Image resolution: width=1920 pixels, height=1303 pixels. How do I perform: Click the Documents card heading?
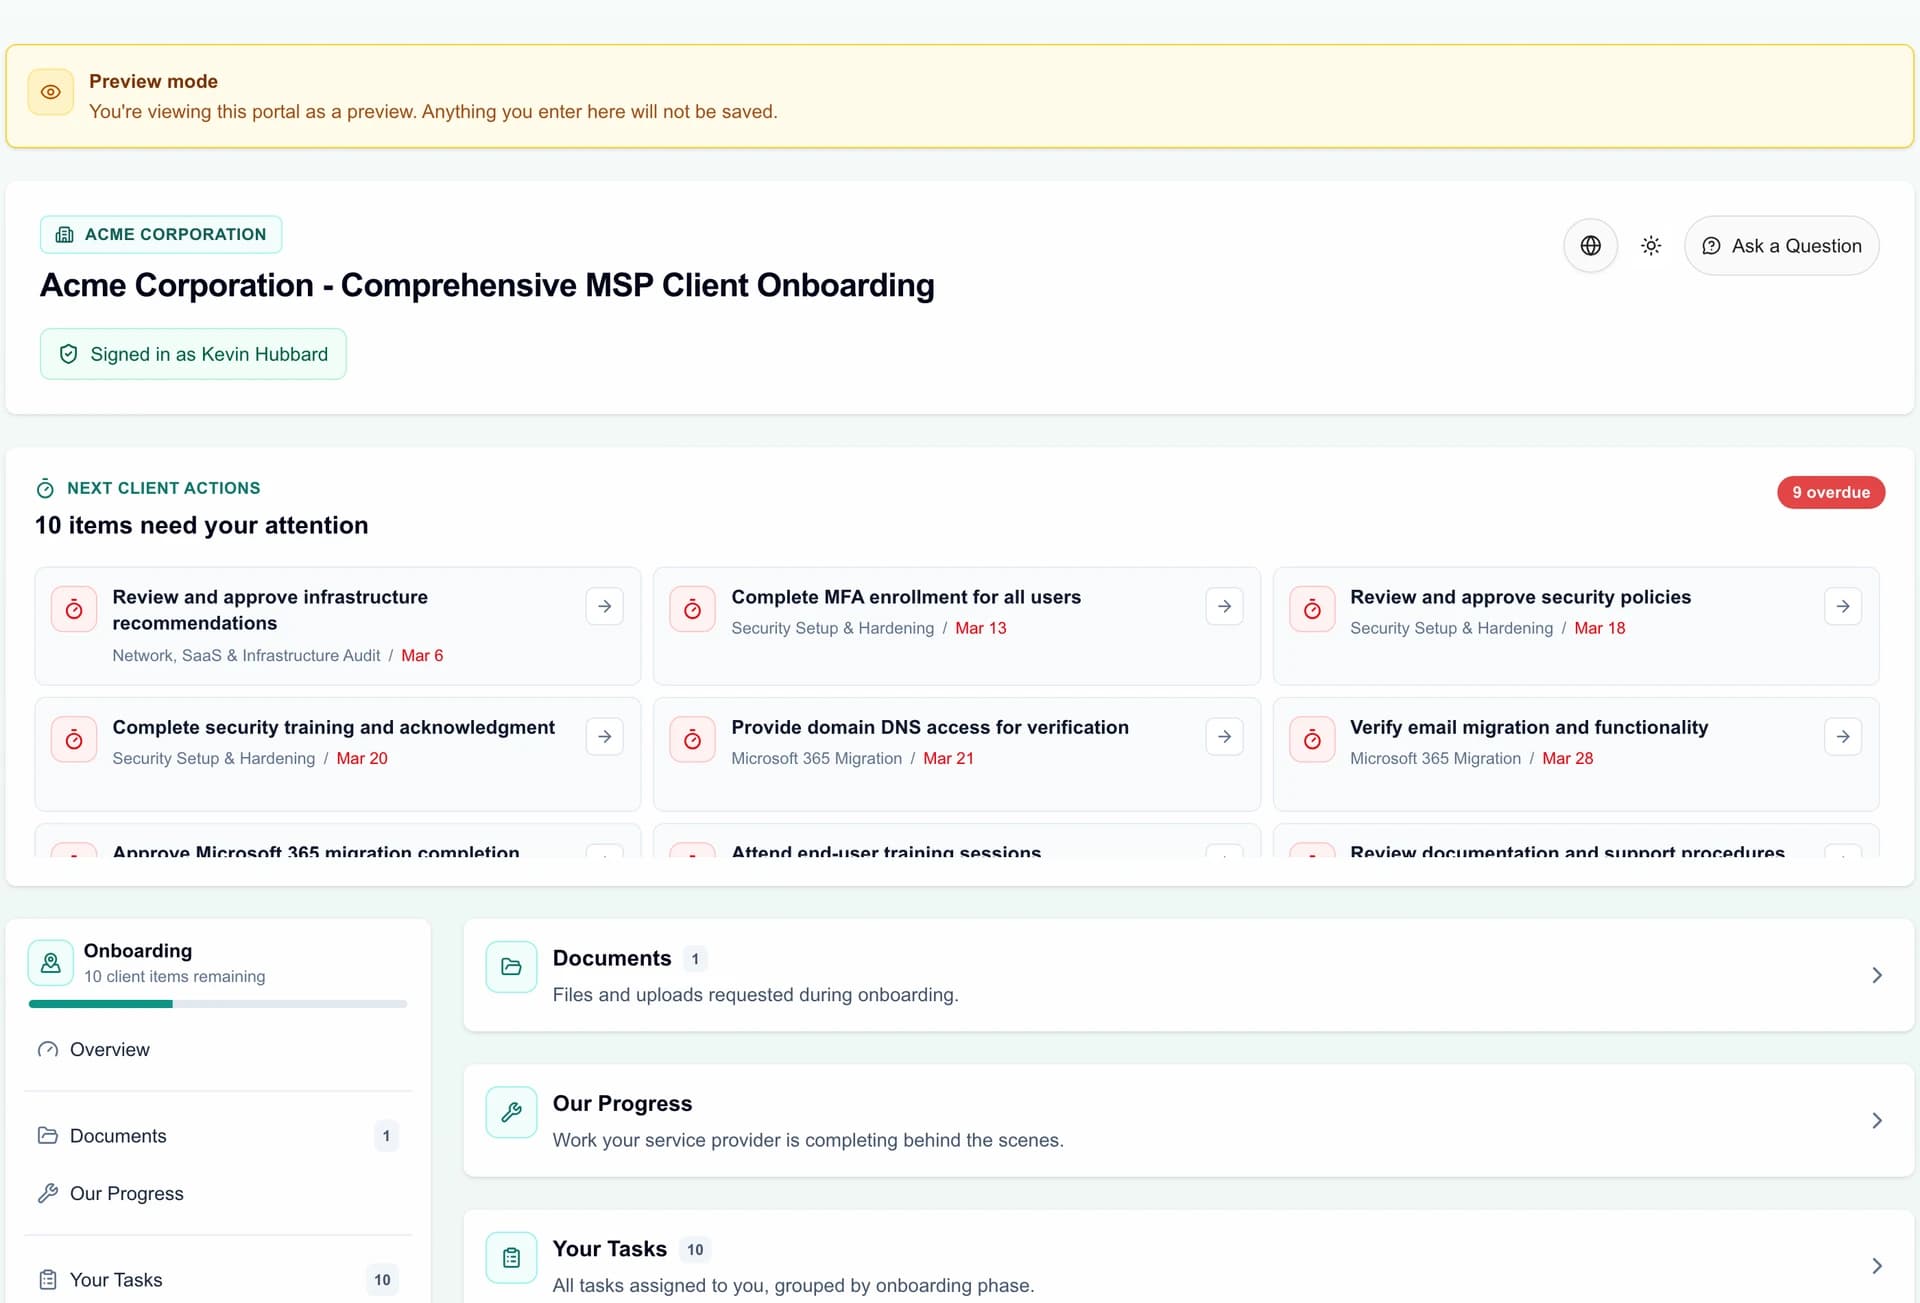[611, 958]
